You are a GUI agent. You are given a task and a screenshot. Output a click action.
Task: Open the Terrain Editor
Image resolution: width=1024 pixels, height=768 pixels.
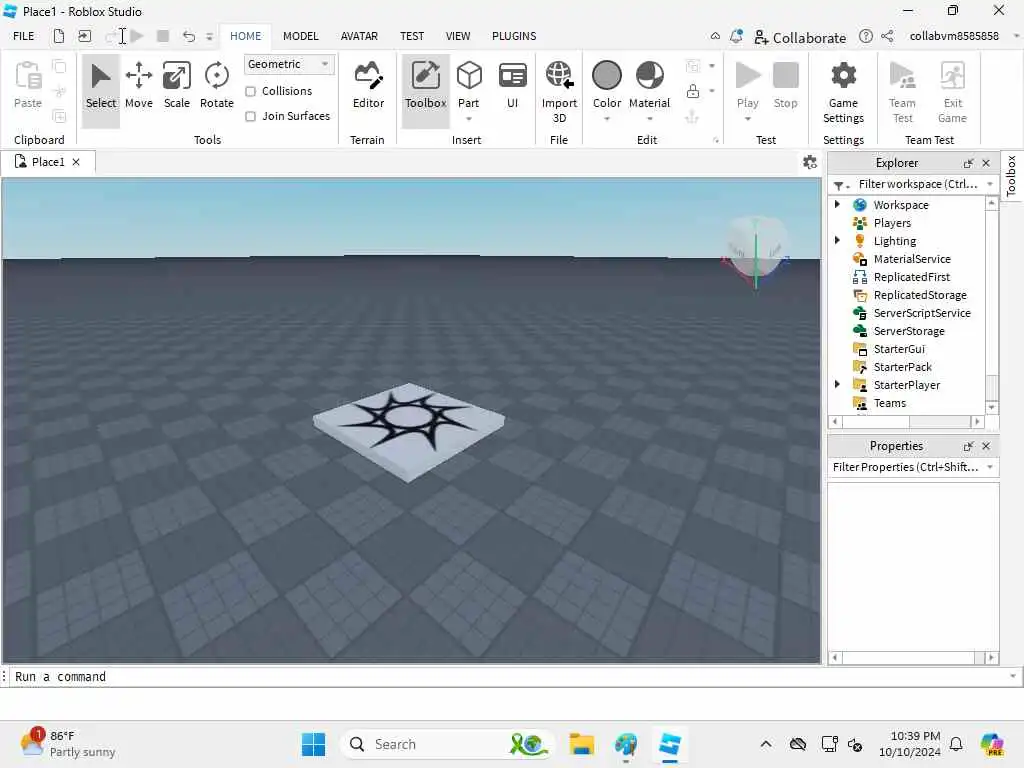click(368, 86)
